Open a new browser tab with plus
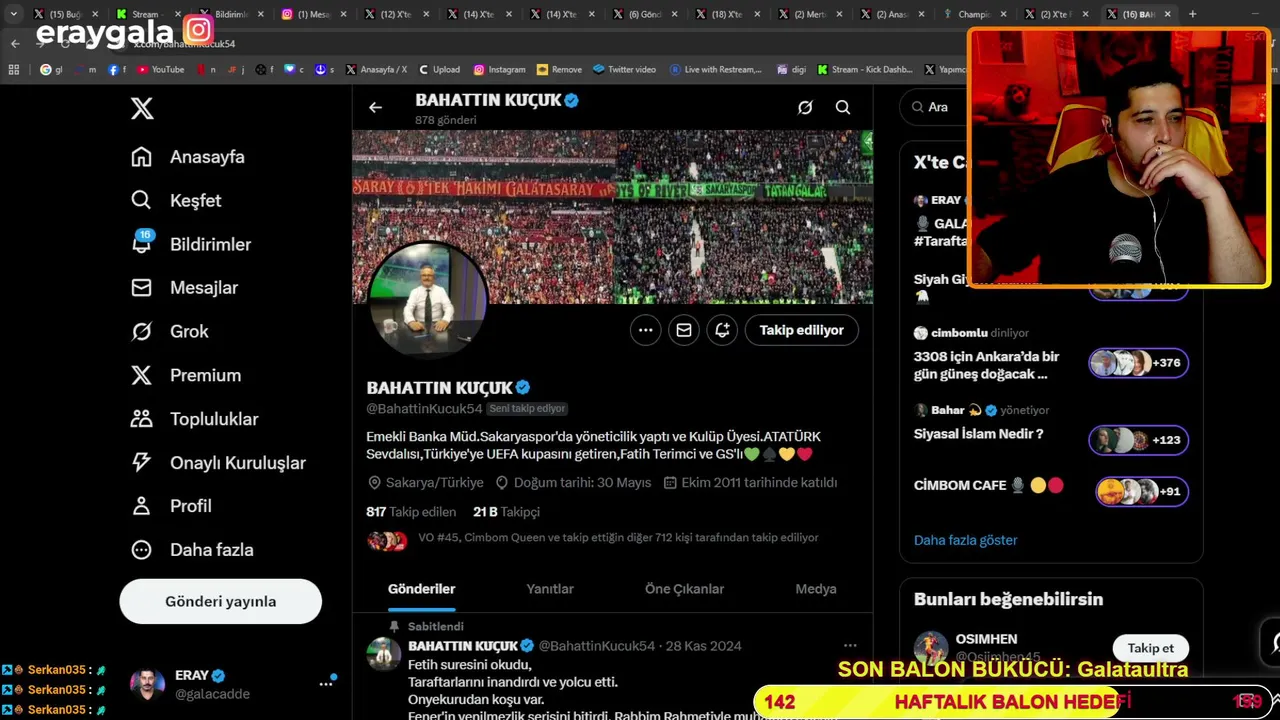Viewport: 1280px width, 720px height. 1192,14
